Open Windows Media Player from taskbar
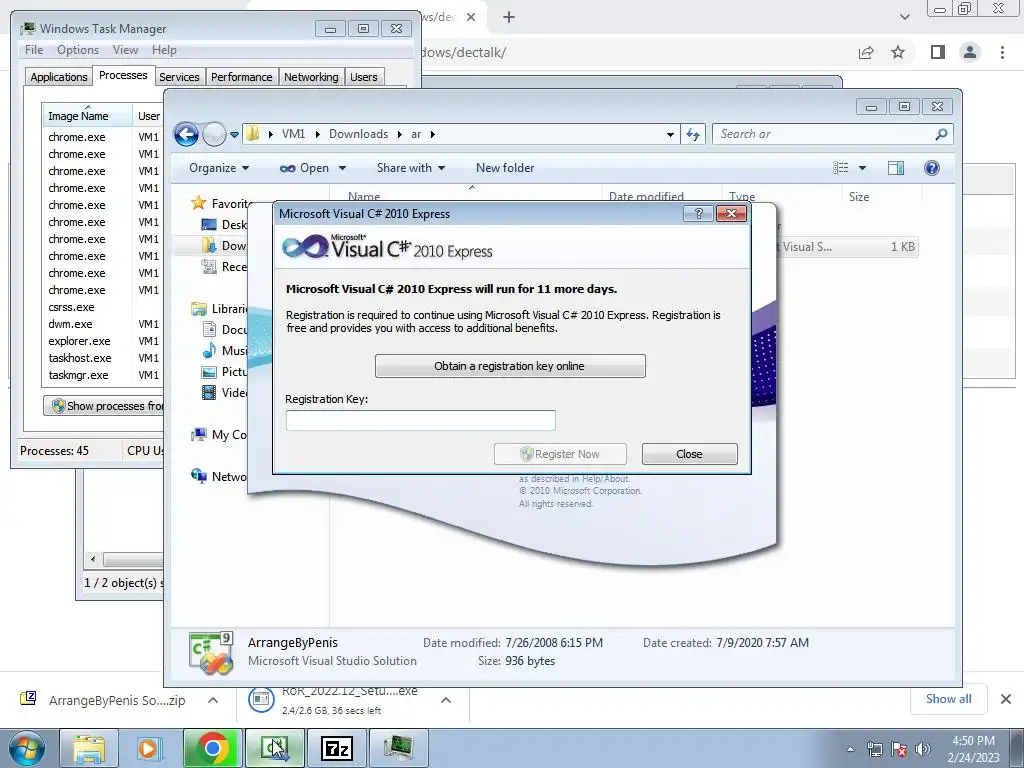1024x768 pixels. pos(148,748)
